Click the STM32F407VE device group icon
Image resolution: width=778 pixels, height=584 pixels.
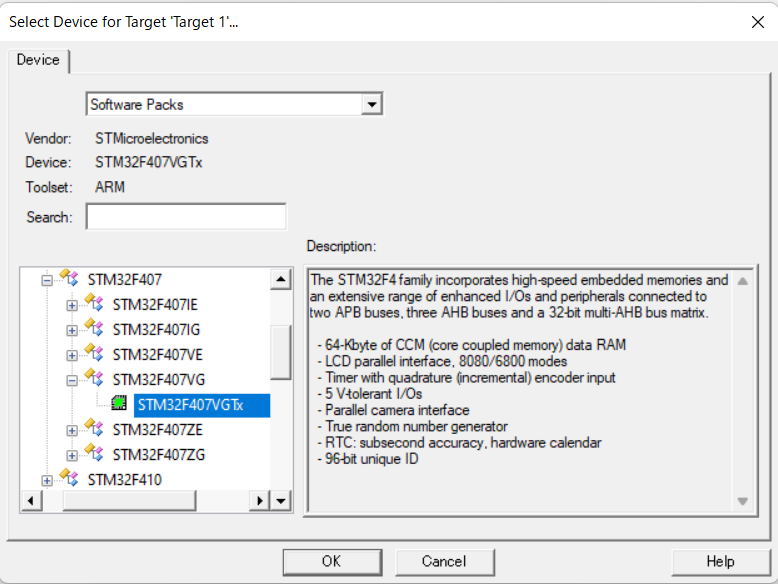point(94,353)
